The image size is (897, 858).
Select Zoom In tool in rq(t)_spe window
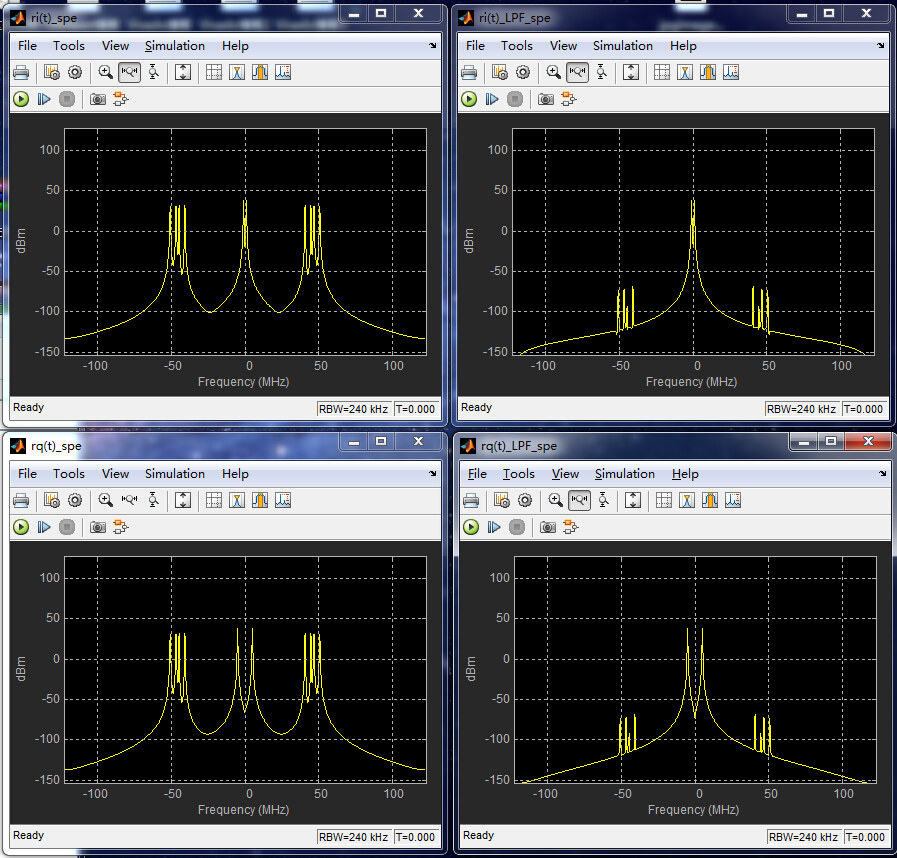pyautogui.click(x=105, y=500)
